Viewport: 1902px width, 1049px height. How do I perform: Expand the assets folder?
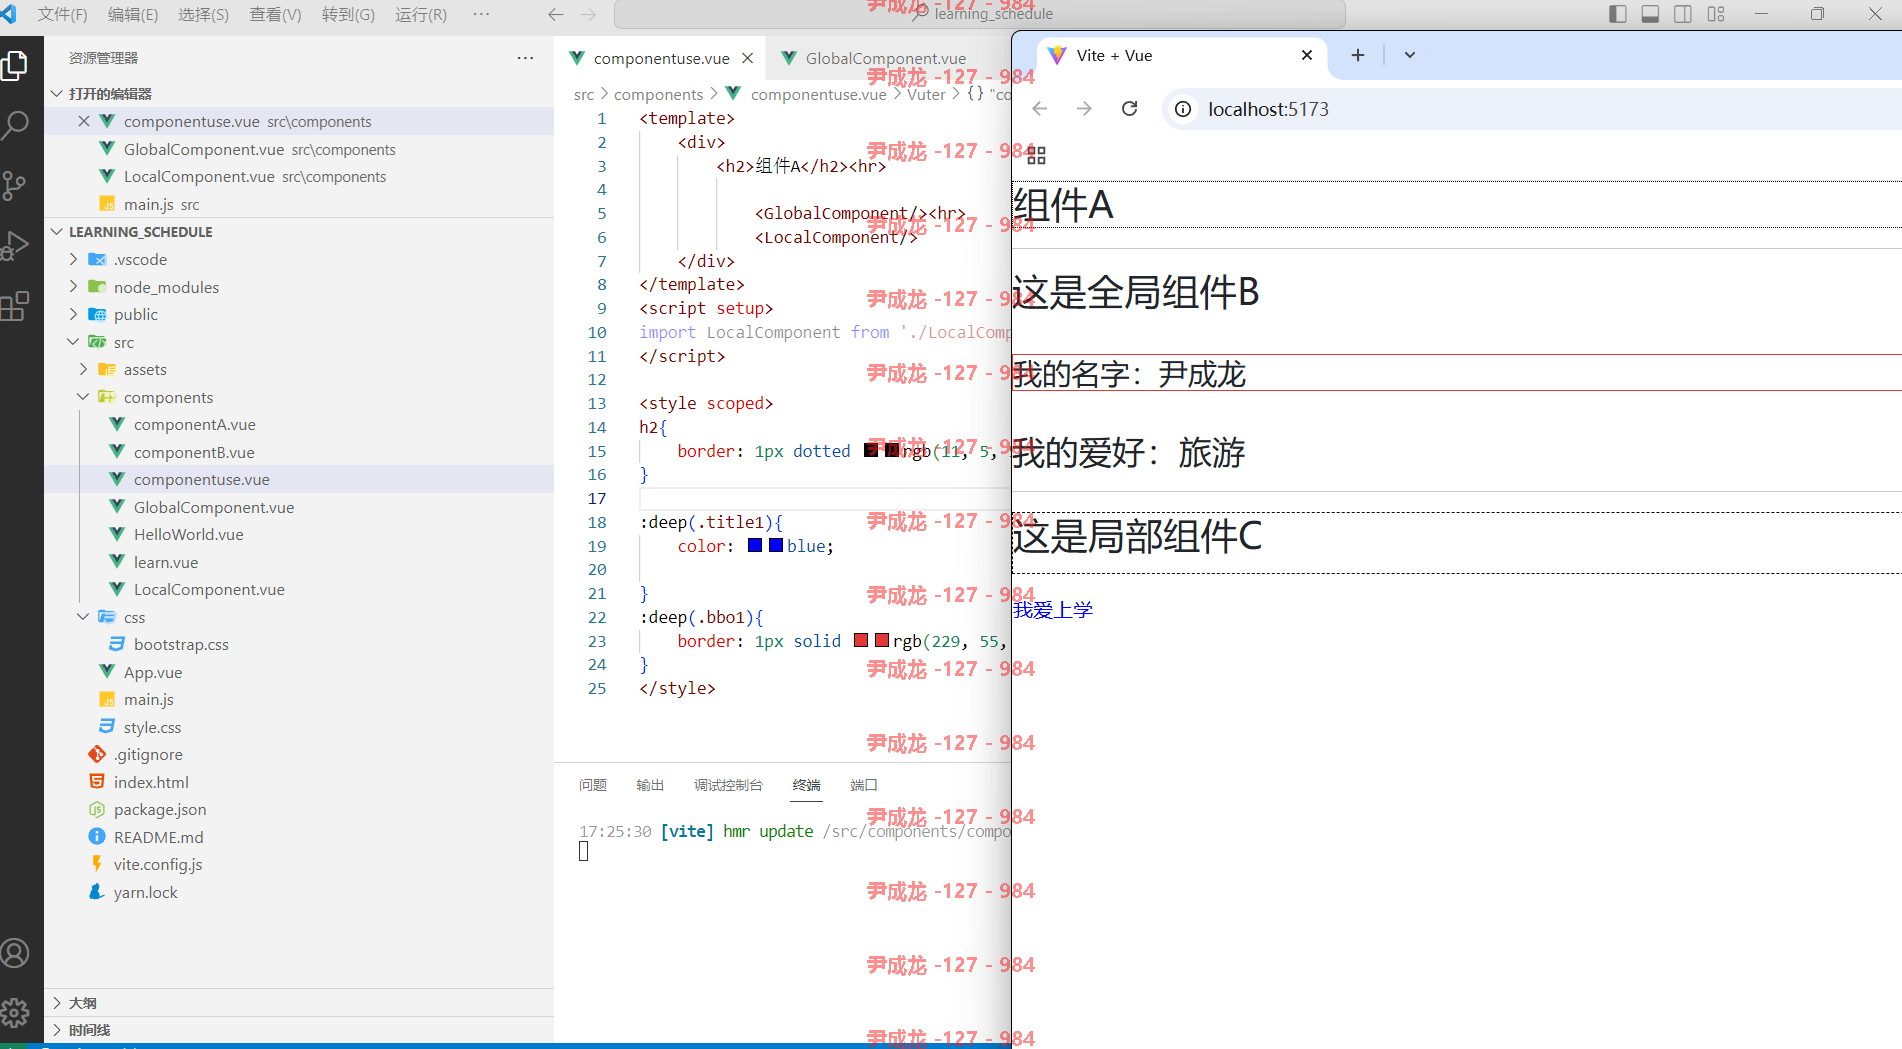[x=83, y=369]
